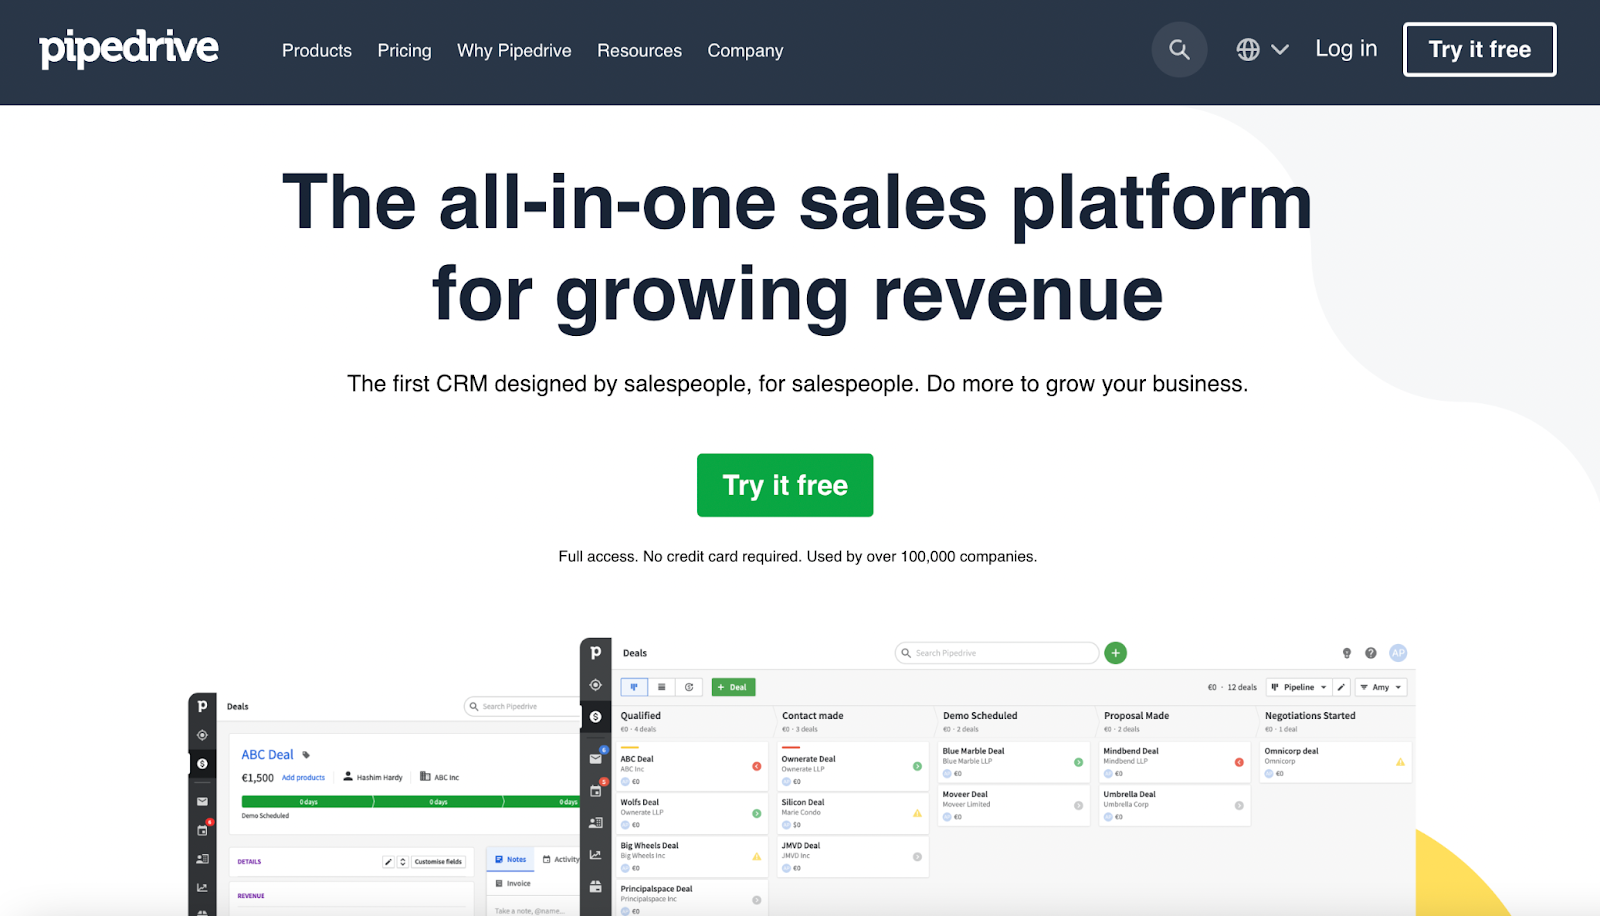Click the green status icon on Wolfs Deal
The height and width of the screenshot is (916, 1600).
pos(756,813)
